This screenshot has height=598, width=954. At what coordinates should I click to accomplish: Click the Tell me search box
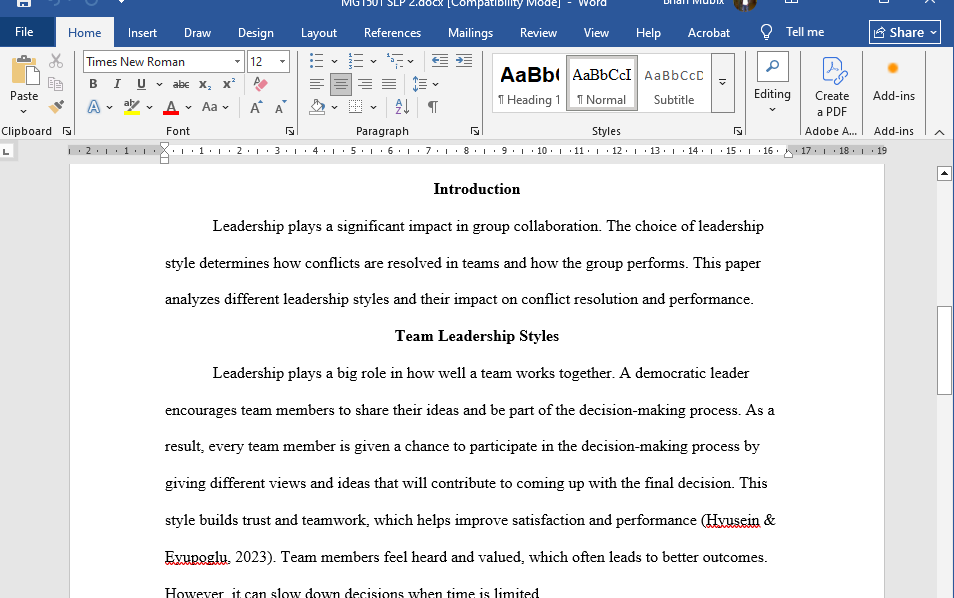pyautogui.click(x=794, y=32)
